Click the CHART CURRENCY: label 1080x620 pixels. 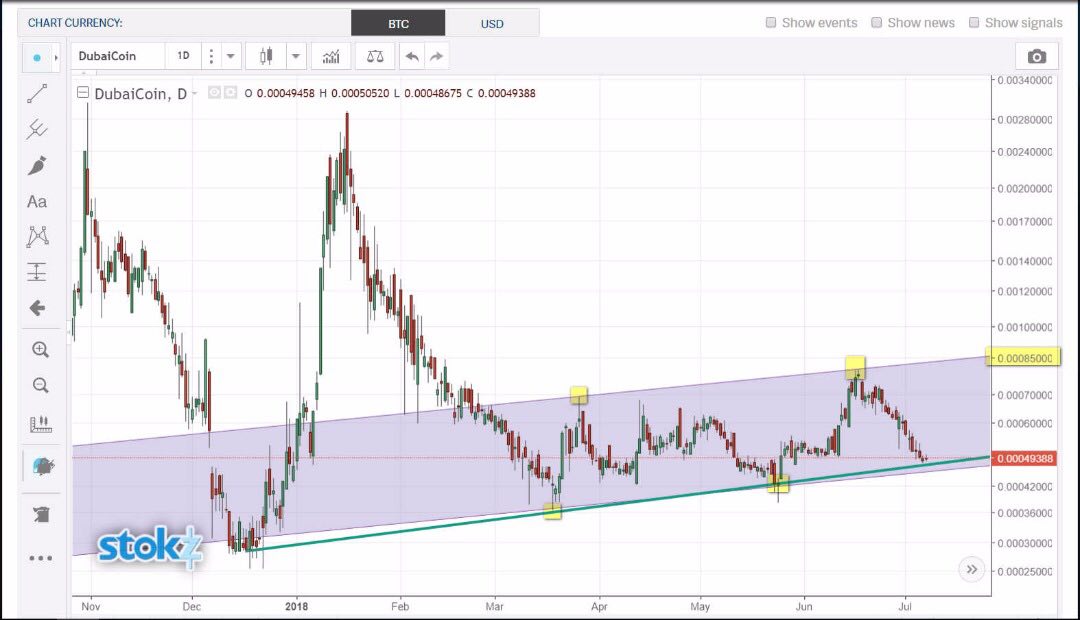click(75, 23)
